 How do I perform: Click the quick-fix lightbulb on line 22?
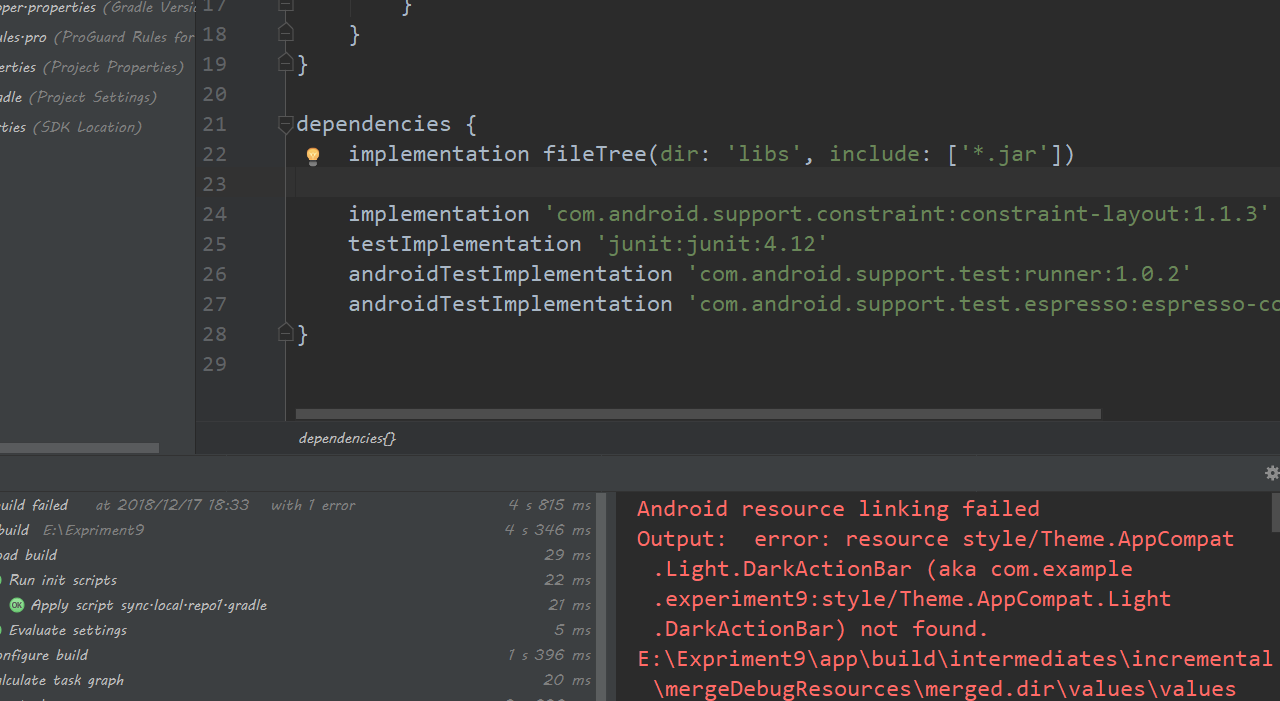click(x=312, y=156)
